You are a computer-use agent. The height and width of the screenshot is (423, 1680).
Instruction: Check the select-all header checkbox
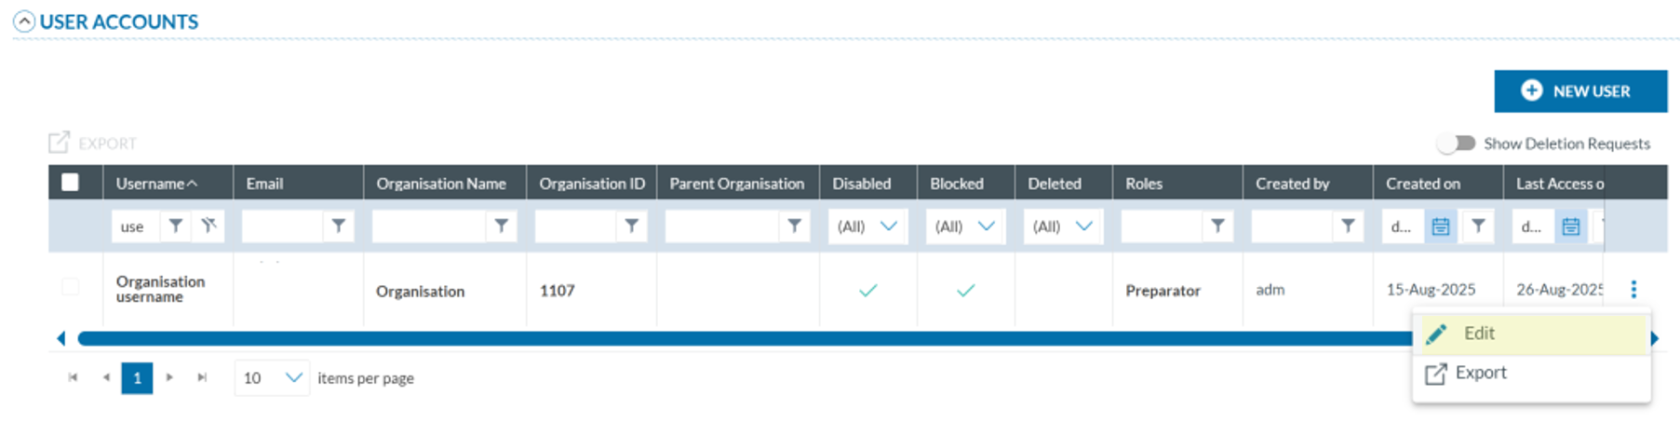pos(70,182)
